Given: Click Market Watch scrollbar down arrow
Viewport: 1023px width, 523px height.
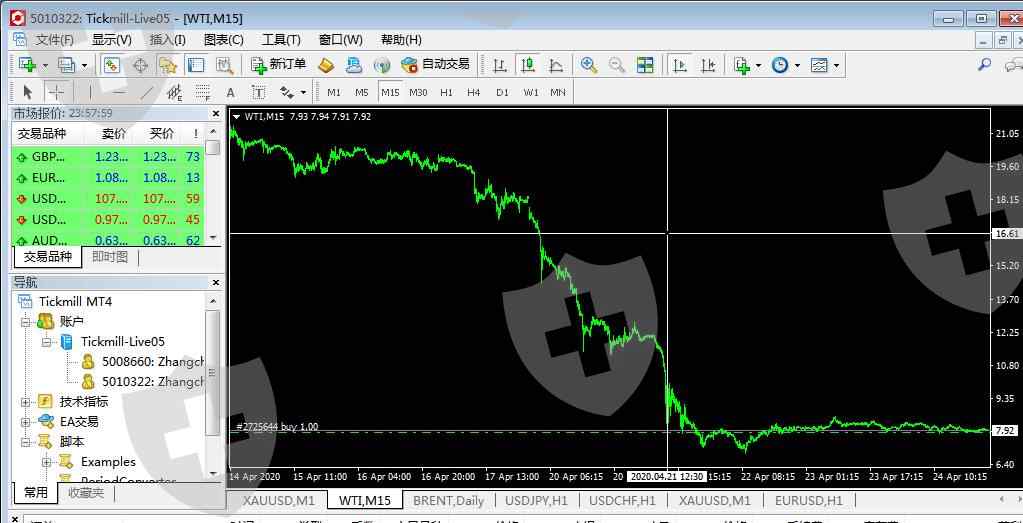Looking at the screenshot, I should (213, 237).
